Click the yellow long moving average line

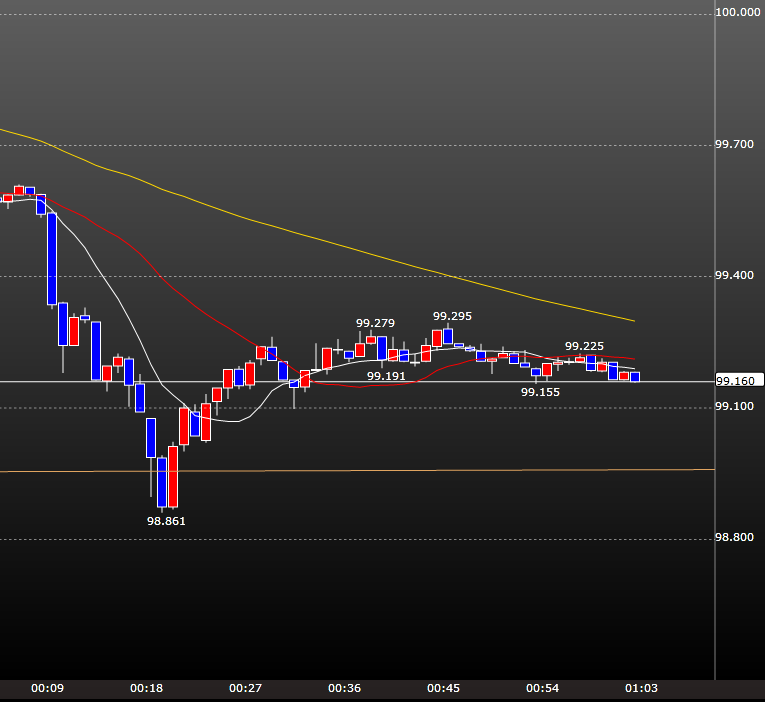point(317,239)
